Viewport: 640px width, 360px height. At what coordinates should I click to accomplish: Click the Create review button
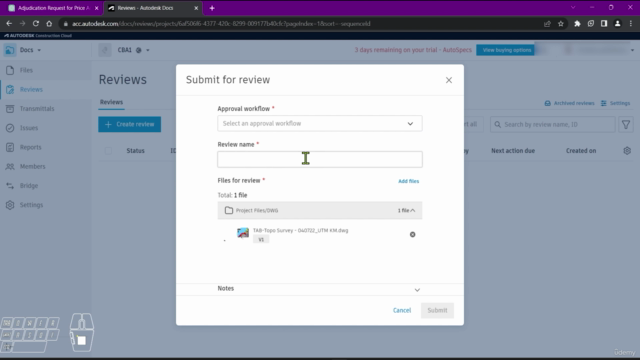pyautogui.click(x=129, y=124)
